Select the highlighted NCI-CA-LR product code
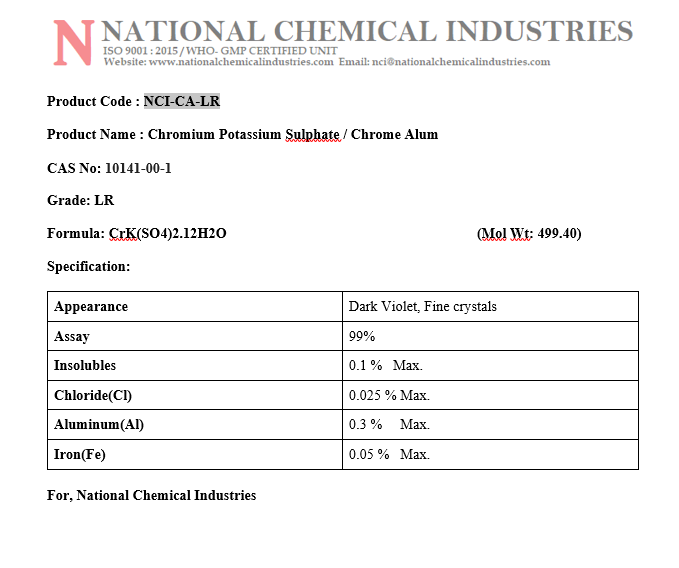679x568 pixels. [x=182, y=101]
